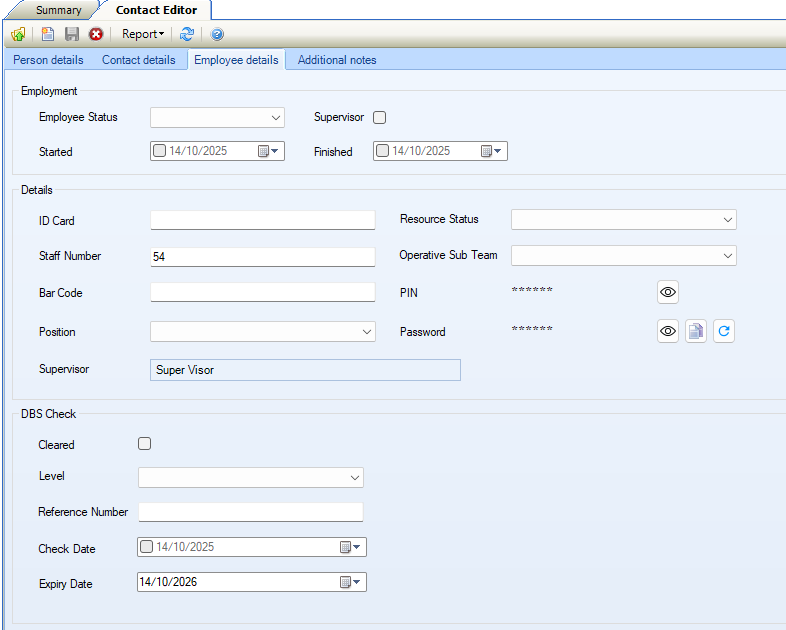Enable the DBS Check Cleared checkbox
786x630 pixels.
tap(145, 444)
